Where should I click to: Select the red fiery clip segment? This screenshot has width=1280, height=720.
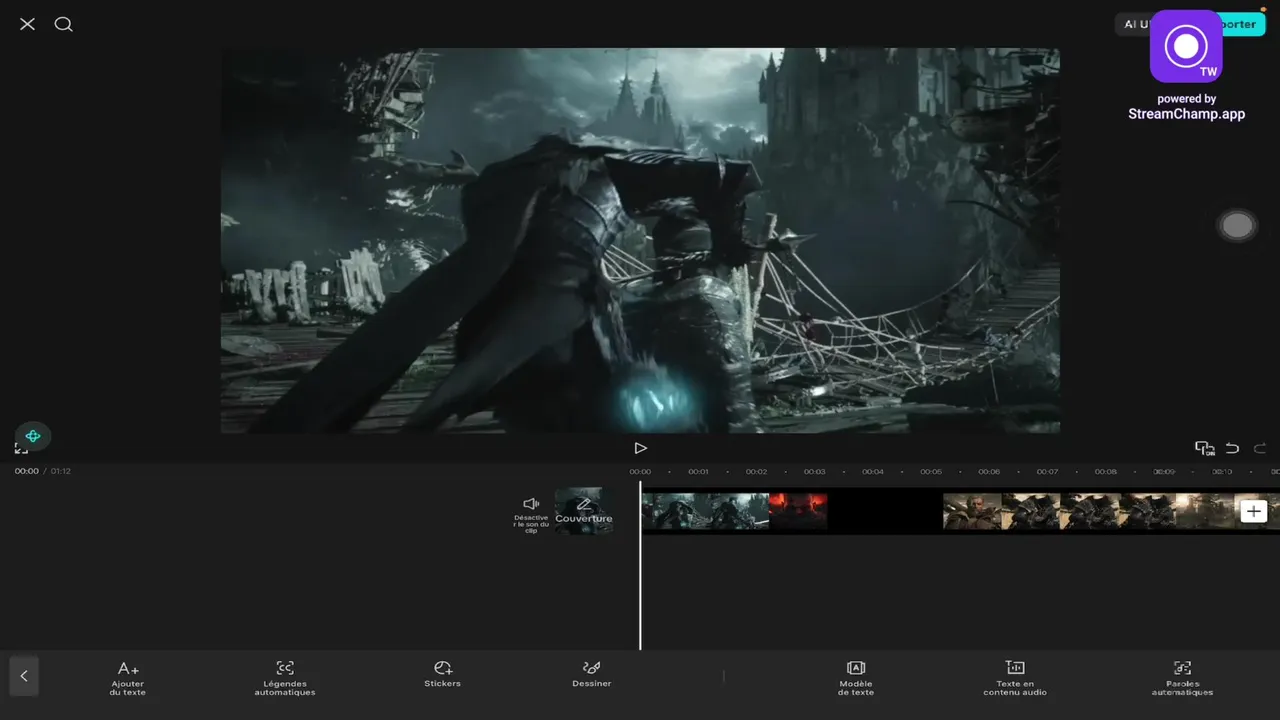tap(798, 511)
